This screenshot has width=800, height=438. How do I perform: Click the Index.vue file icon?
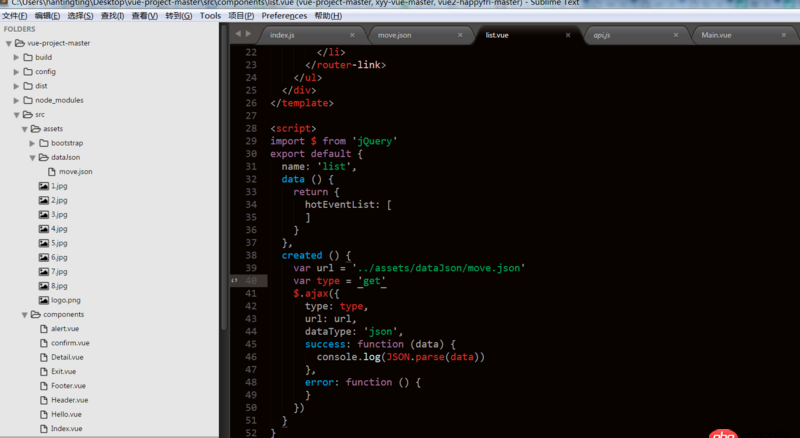click(44, 429)
